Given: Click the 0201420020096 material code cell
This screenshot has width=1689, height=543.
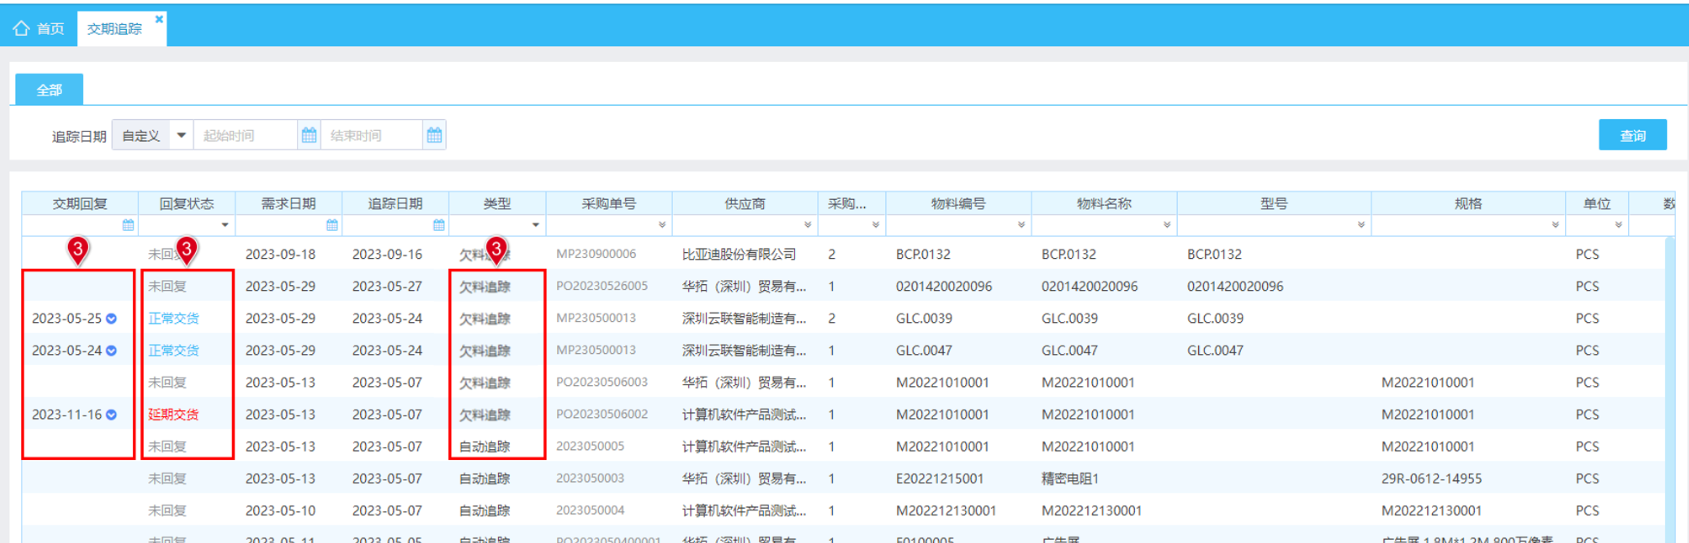Looking at the screenshot, I should click(944, 286).
